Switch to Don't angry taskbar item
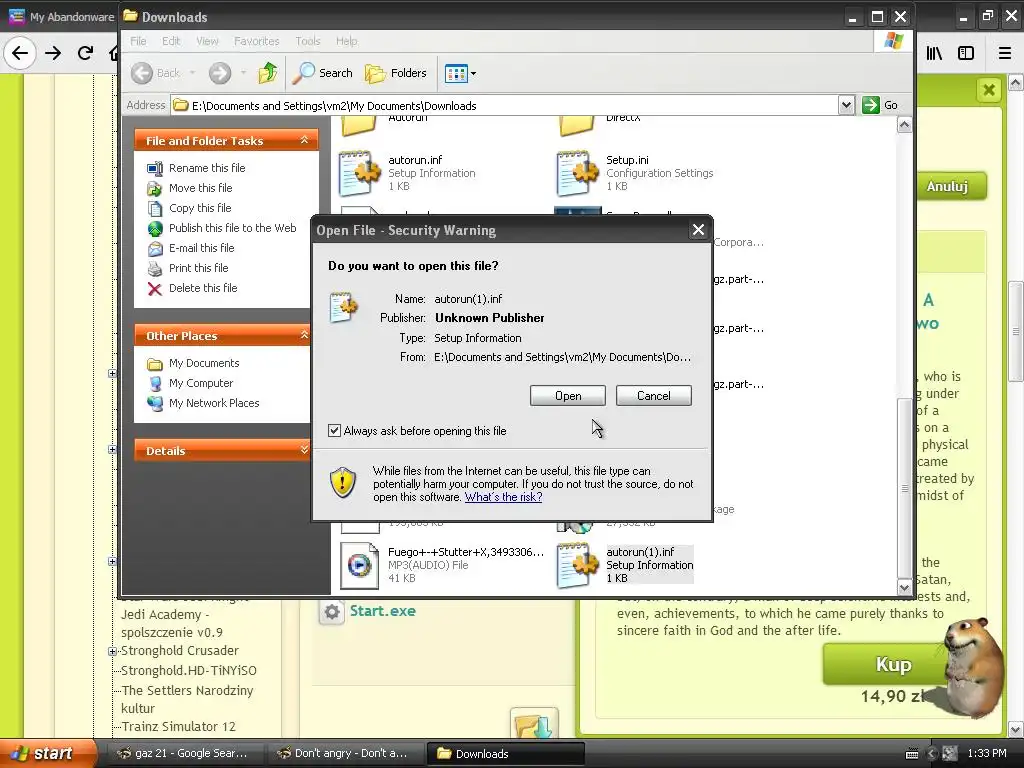Viewport: 1024px width, 768px height. coord(344,753)
